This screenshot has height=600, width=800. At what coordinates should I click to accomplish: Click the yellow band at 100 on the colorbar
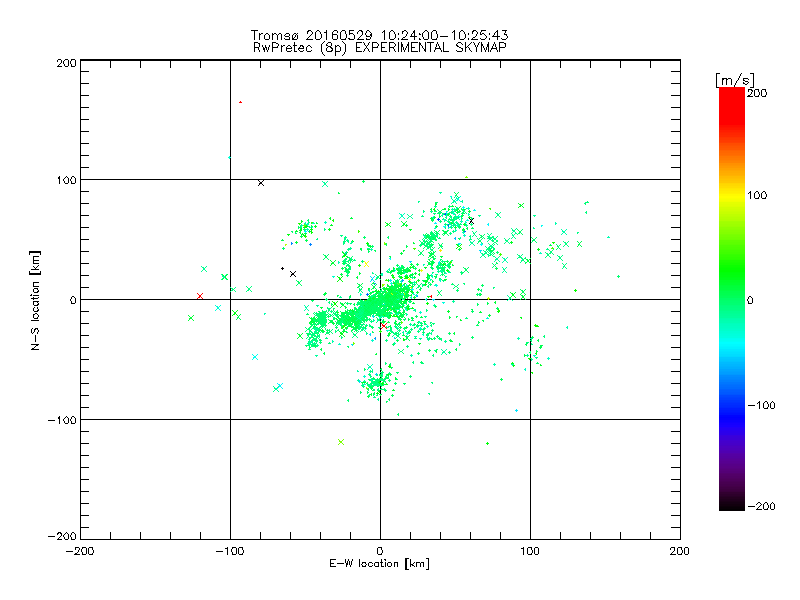coord(732,195)
